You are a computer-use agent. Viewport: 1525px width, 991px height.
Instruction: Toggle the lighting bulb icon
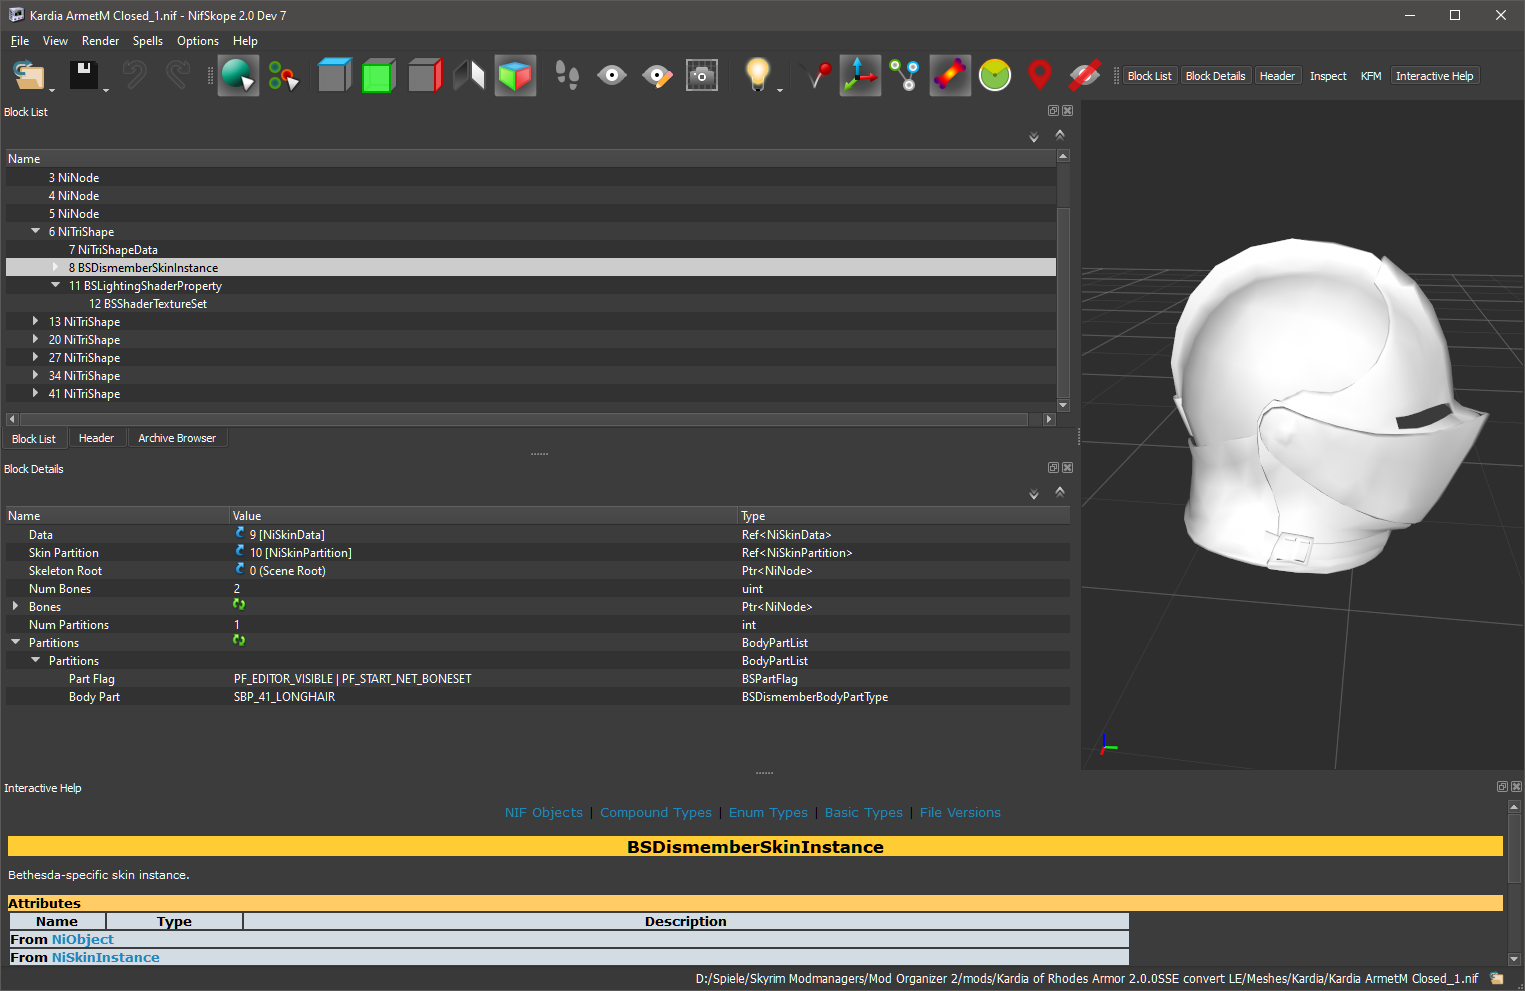click(x=758, y=75)
